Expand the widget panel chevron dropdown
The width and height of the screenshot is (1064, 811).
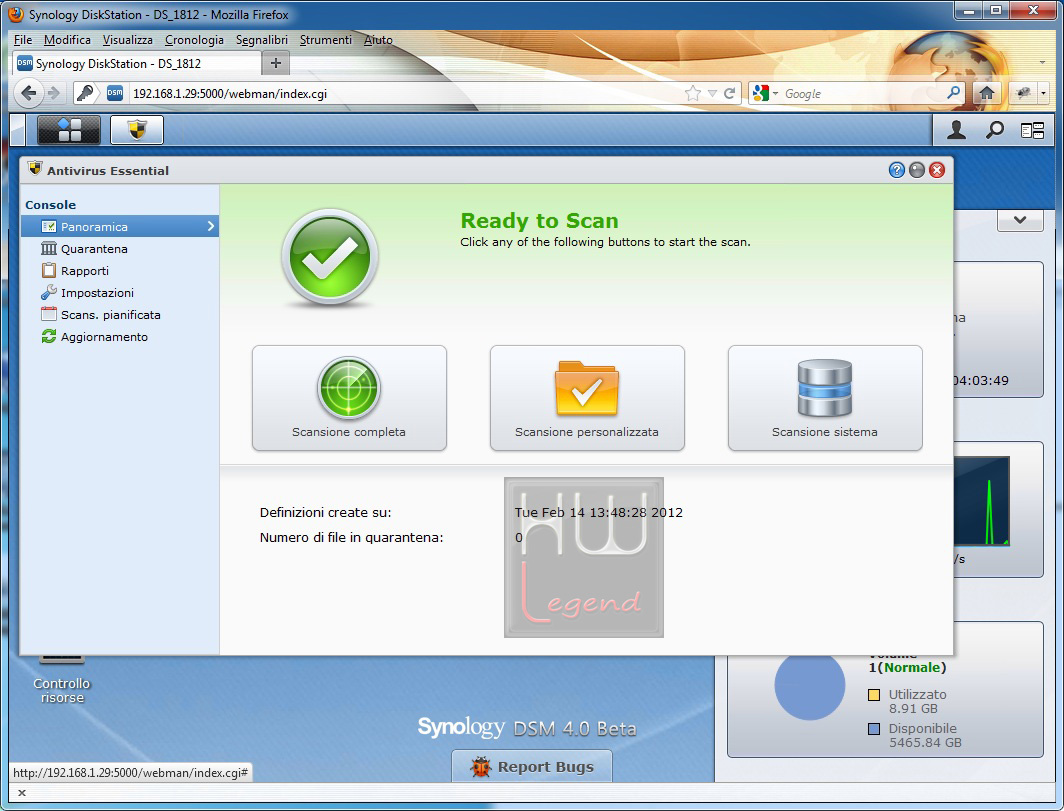[1020, 221]
